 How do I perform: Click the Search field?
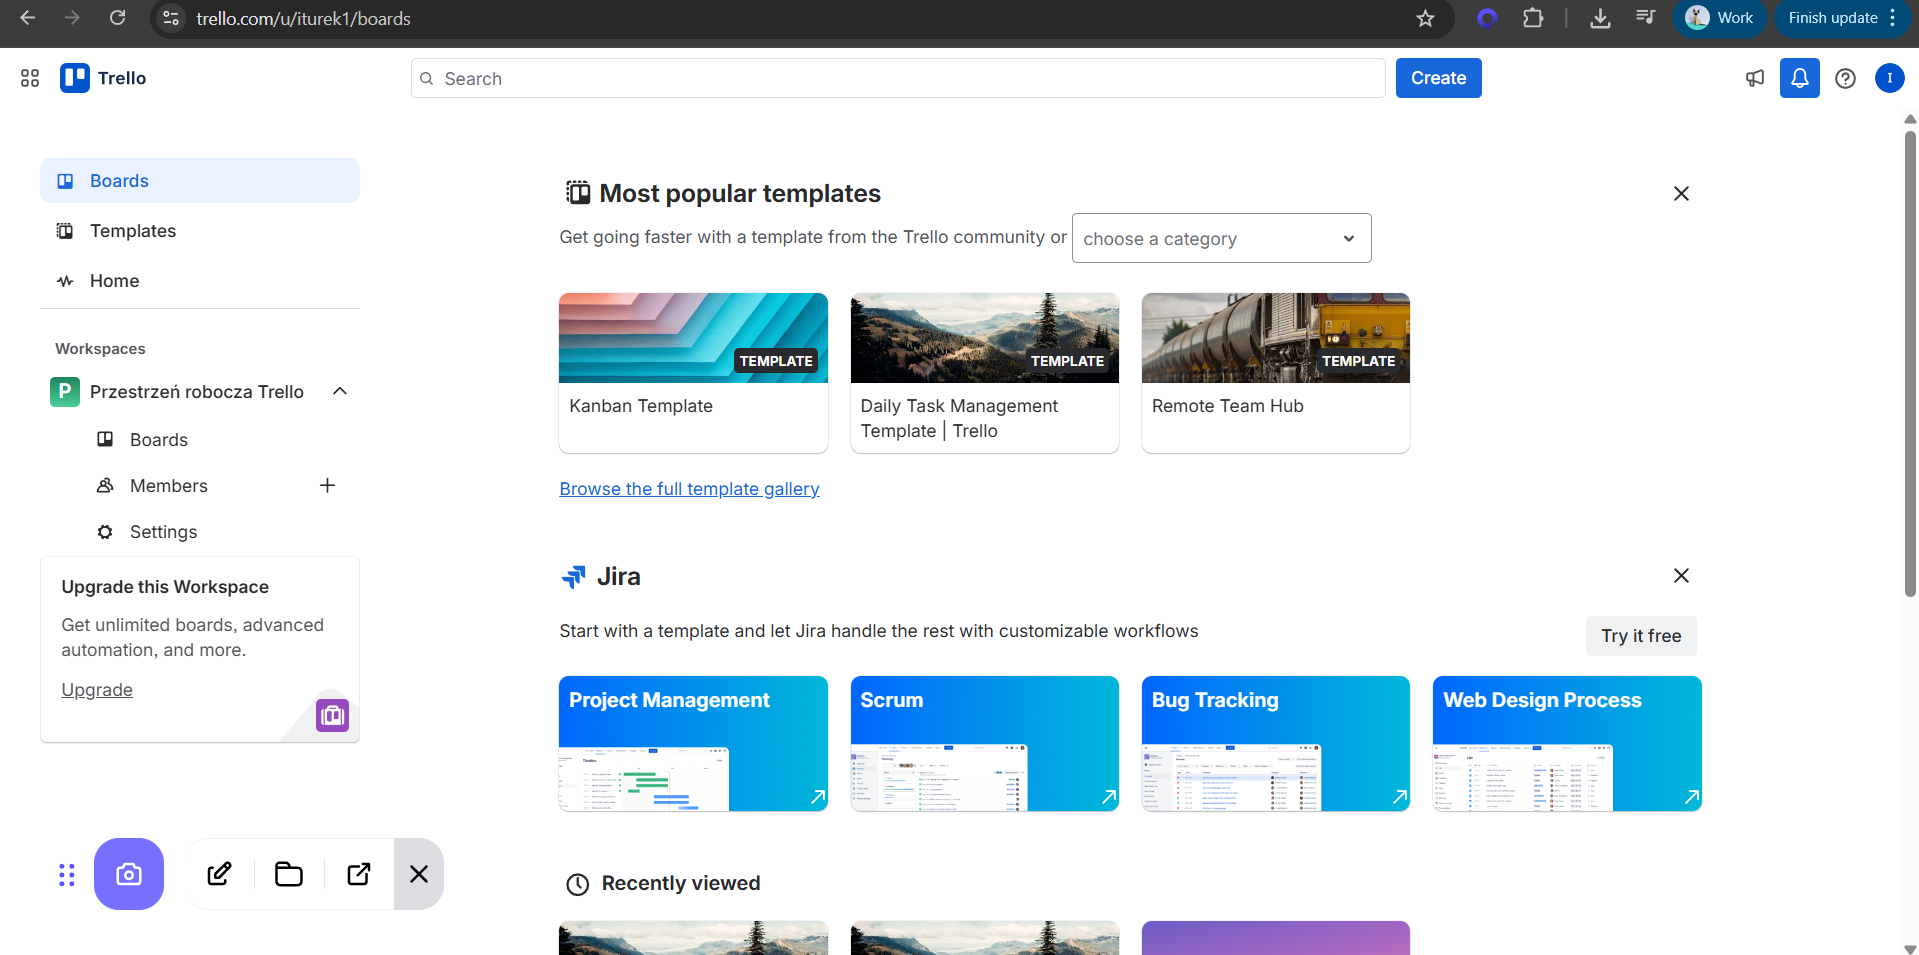(898, 78)
